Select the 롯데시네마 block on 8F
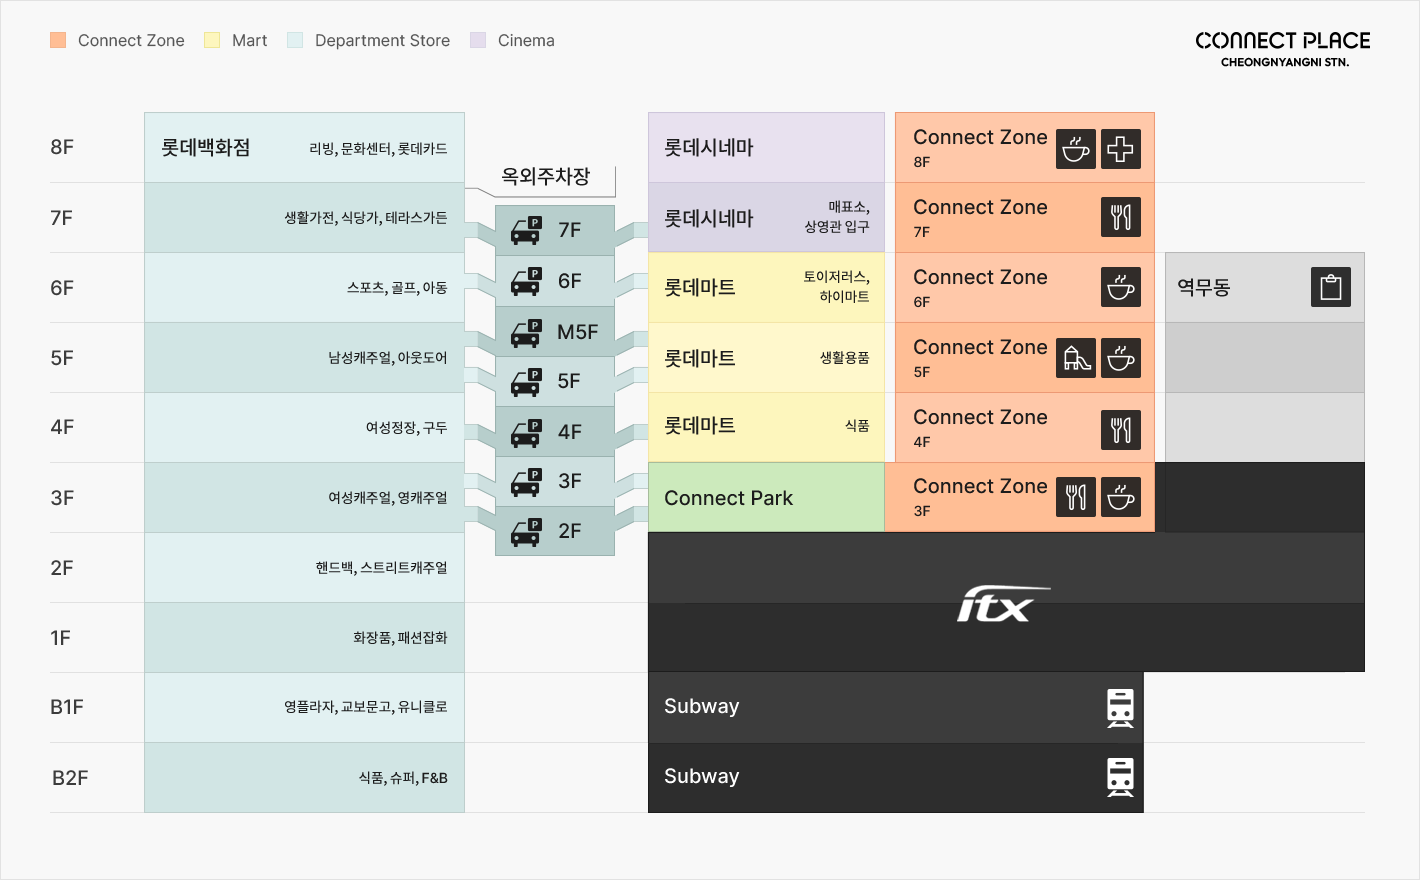This screenshot has height=880, width=1420. [766, 147]
